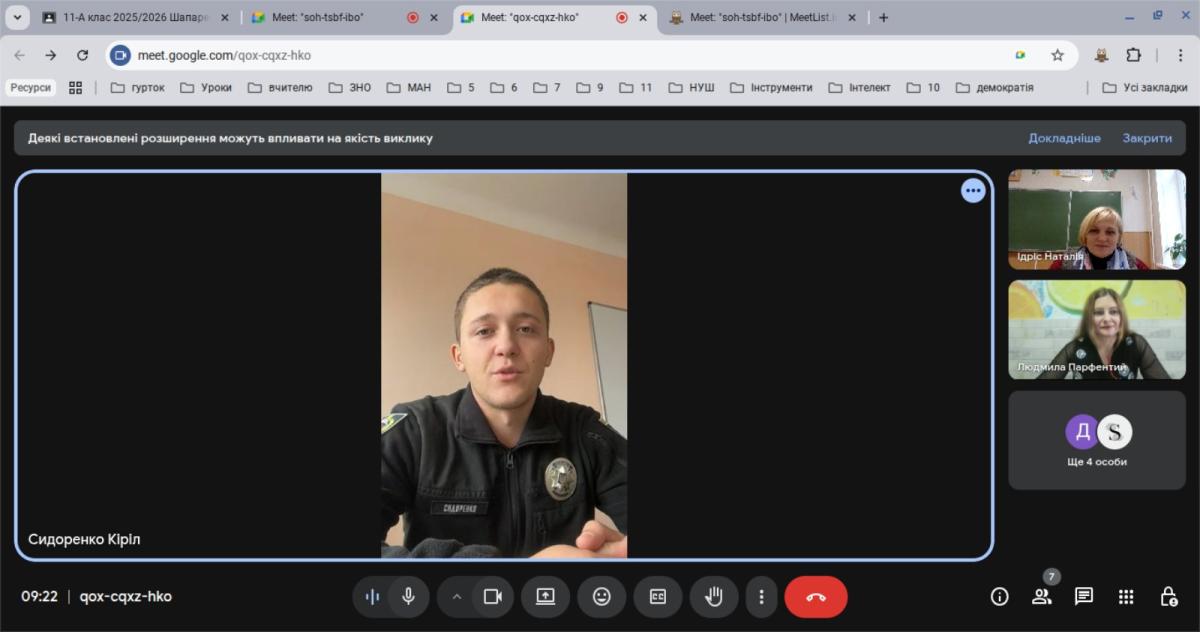Open options on Сидоренко Кіріл's video tile

pyautogui.click(x=973, y=190)
